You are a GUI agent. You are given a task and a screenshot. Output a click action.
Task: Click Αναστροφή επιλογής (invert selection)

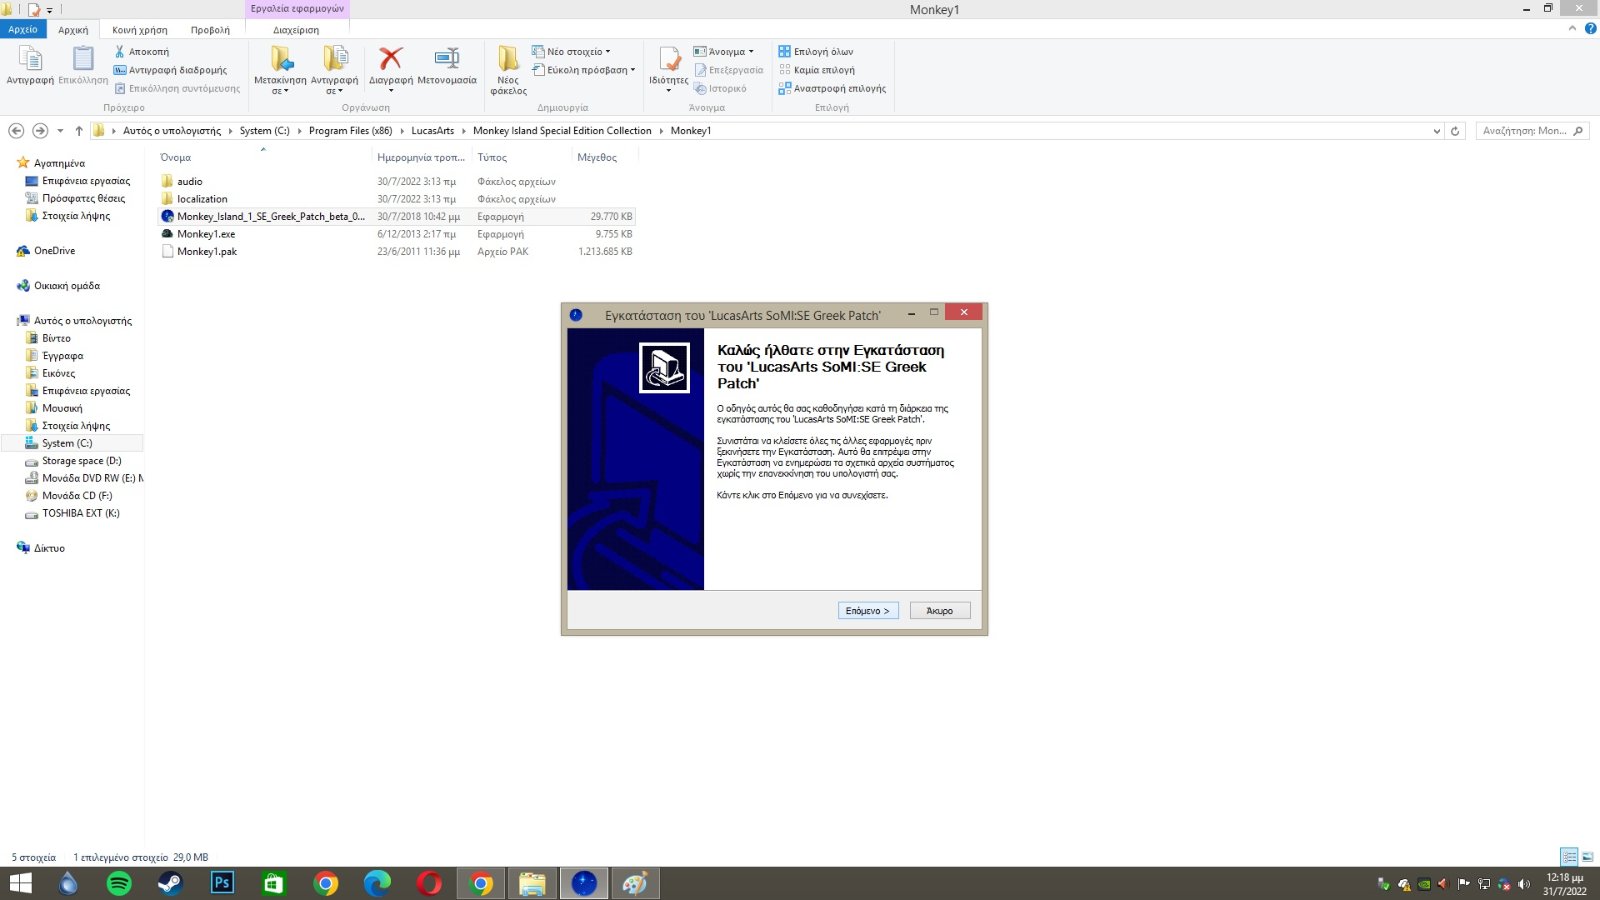tap(832, 88)
